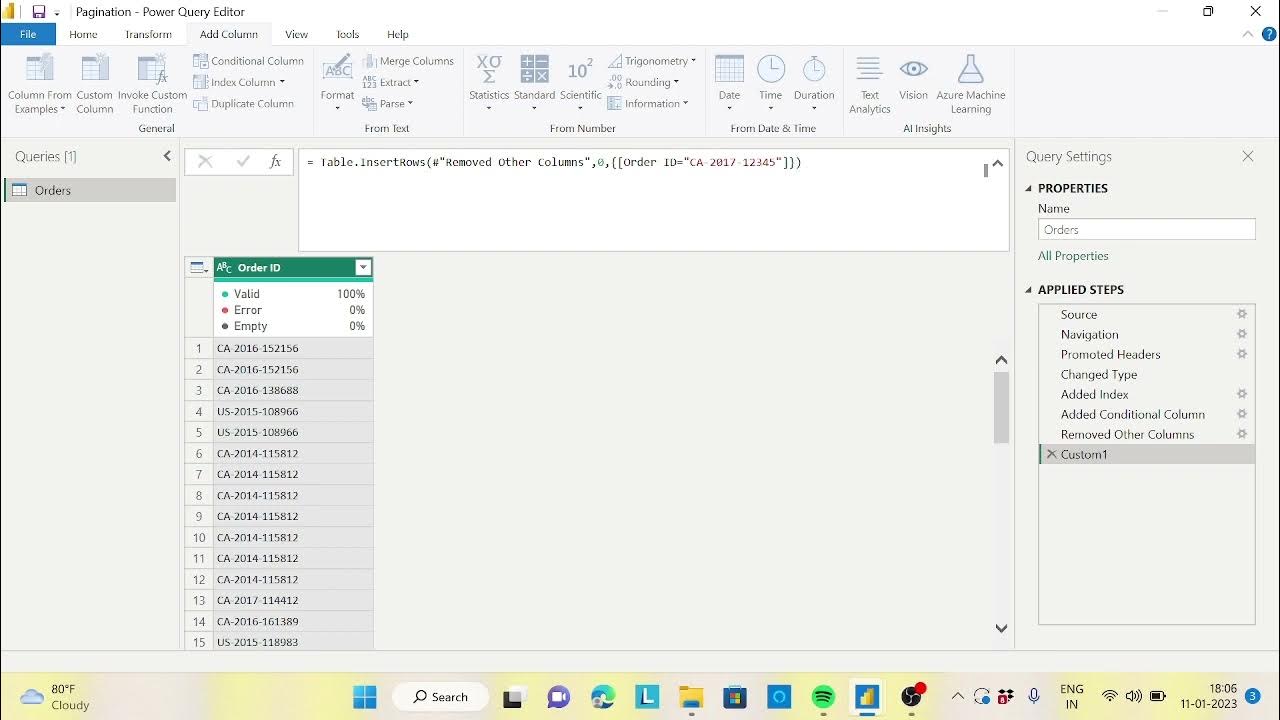The image size is (1280, 720).
Task: Cancel the formula edit with X
Action: [x=205, y=161]
